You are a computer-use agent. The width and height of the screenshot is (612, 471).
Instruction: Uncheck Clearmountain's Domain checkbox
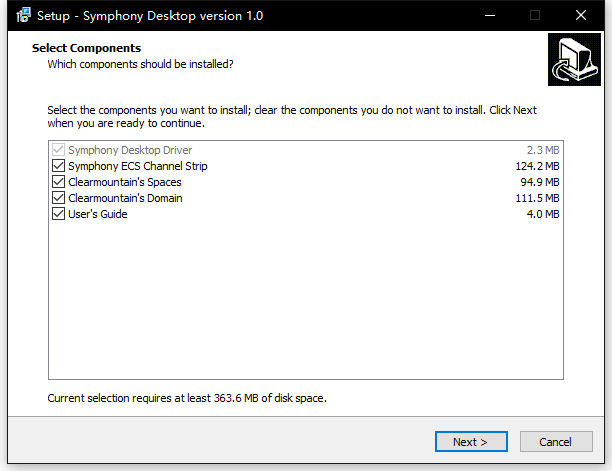(x=58, y=198)
